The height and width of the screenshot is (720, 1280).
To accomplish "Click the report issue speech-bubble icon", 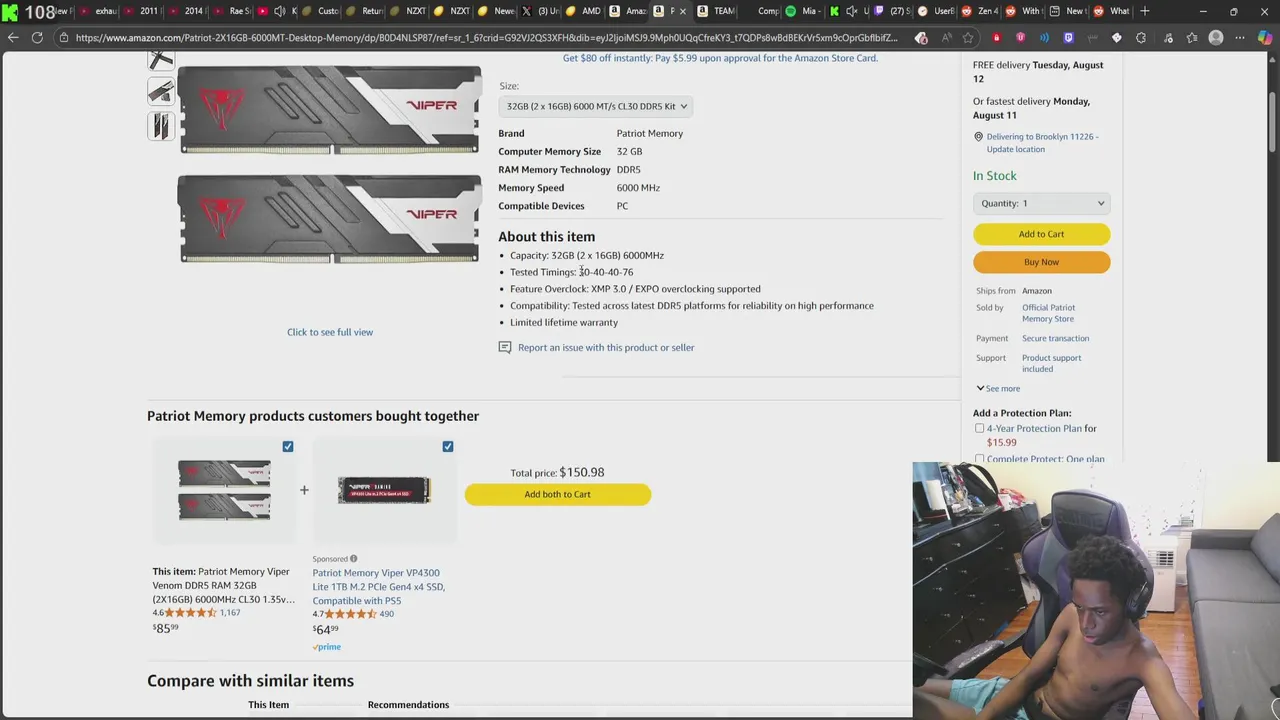I will 505,347.
